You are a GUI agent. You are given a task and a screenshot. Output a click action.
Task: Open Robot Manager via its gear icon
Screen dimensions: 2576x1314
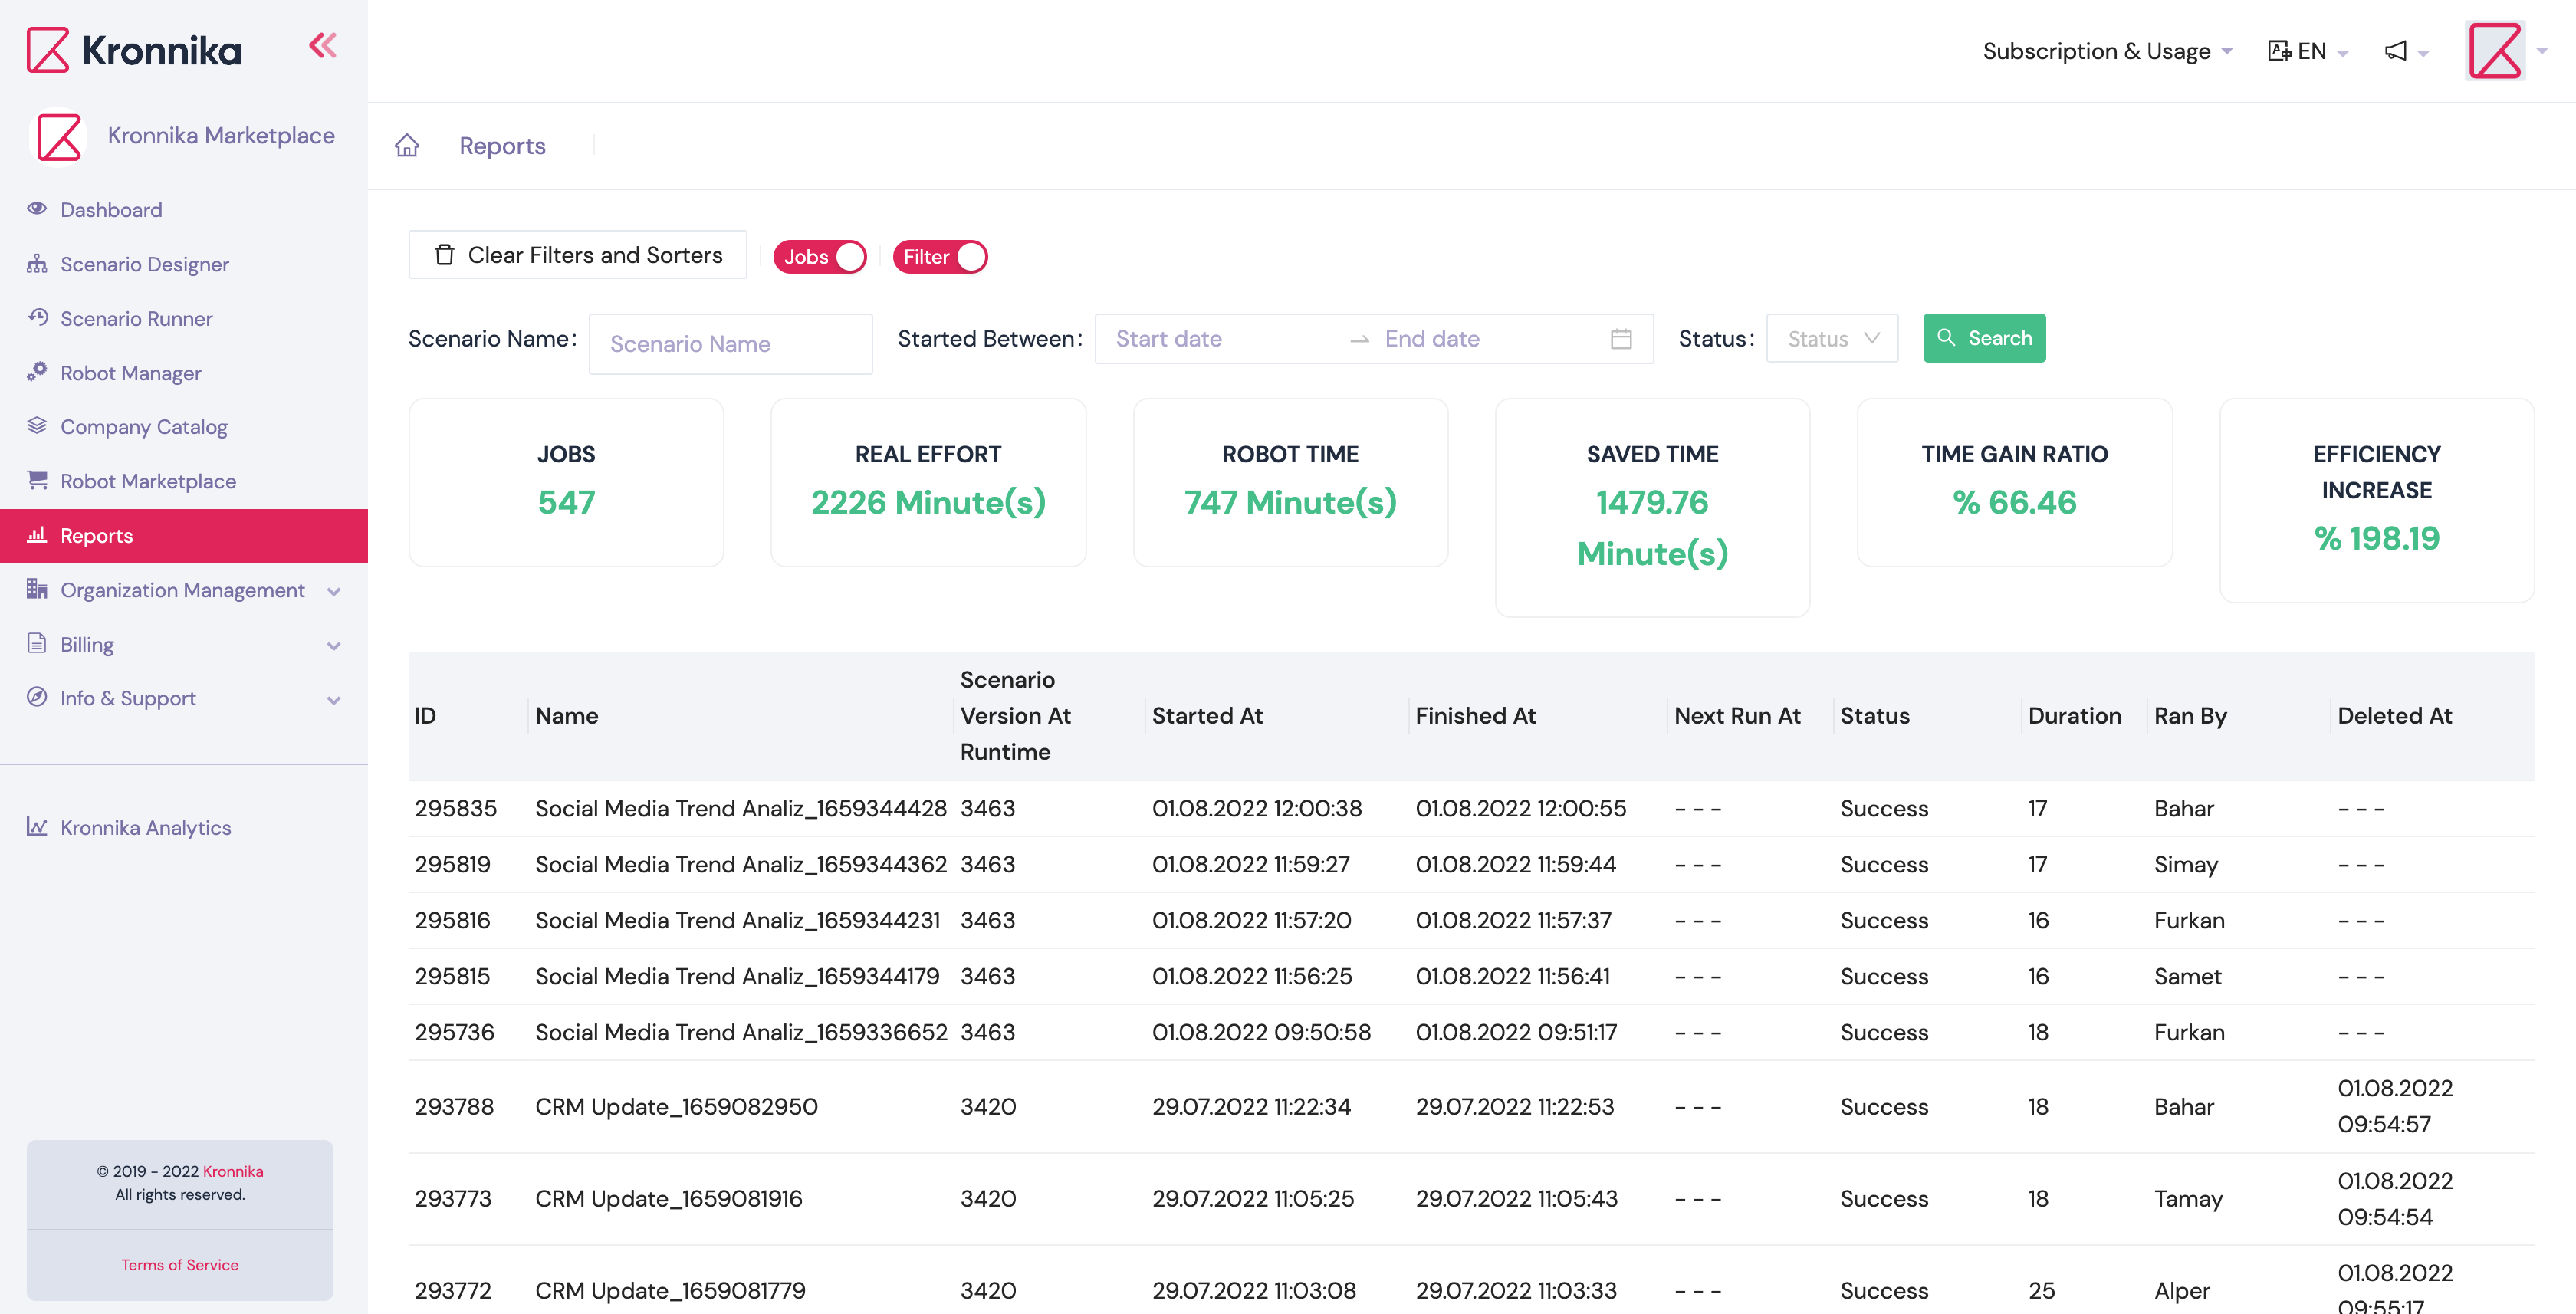(37, 372)
